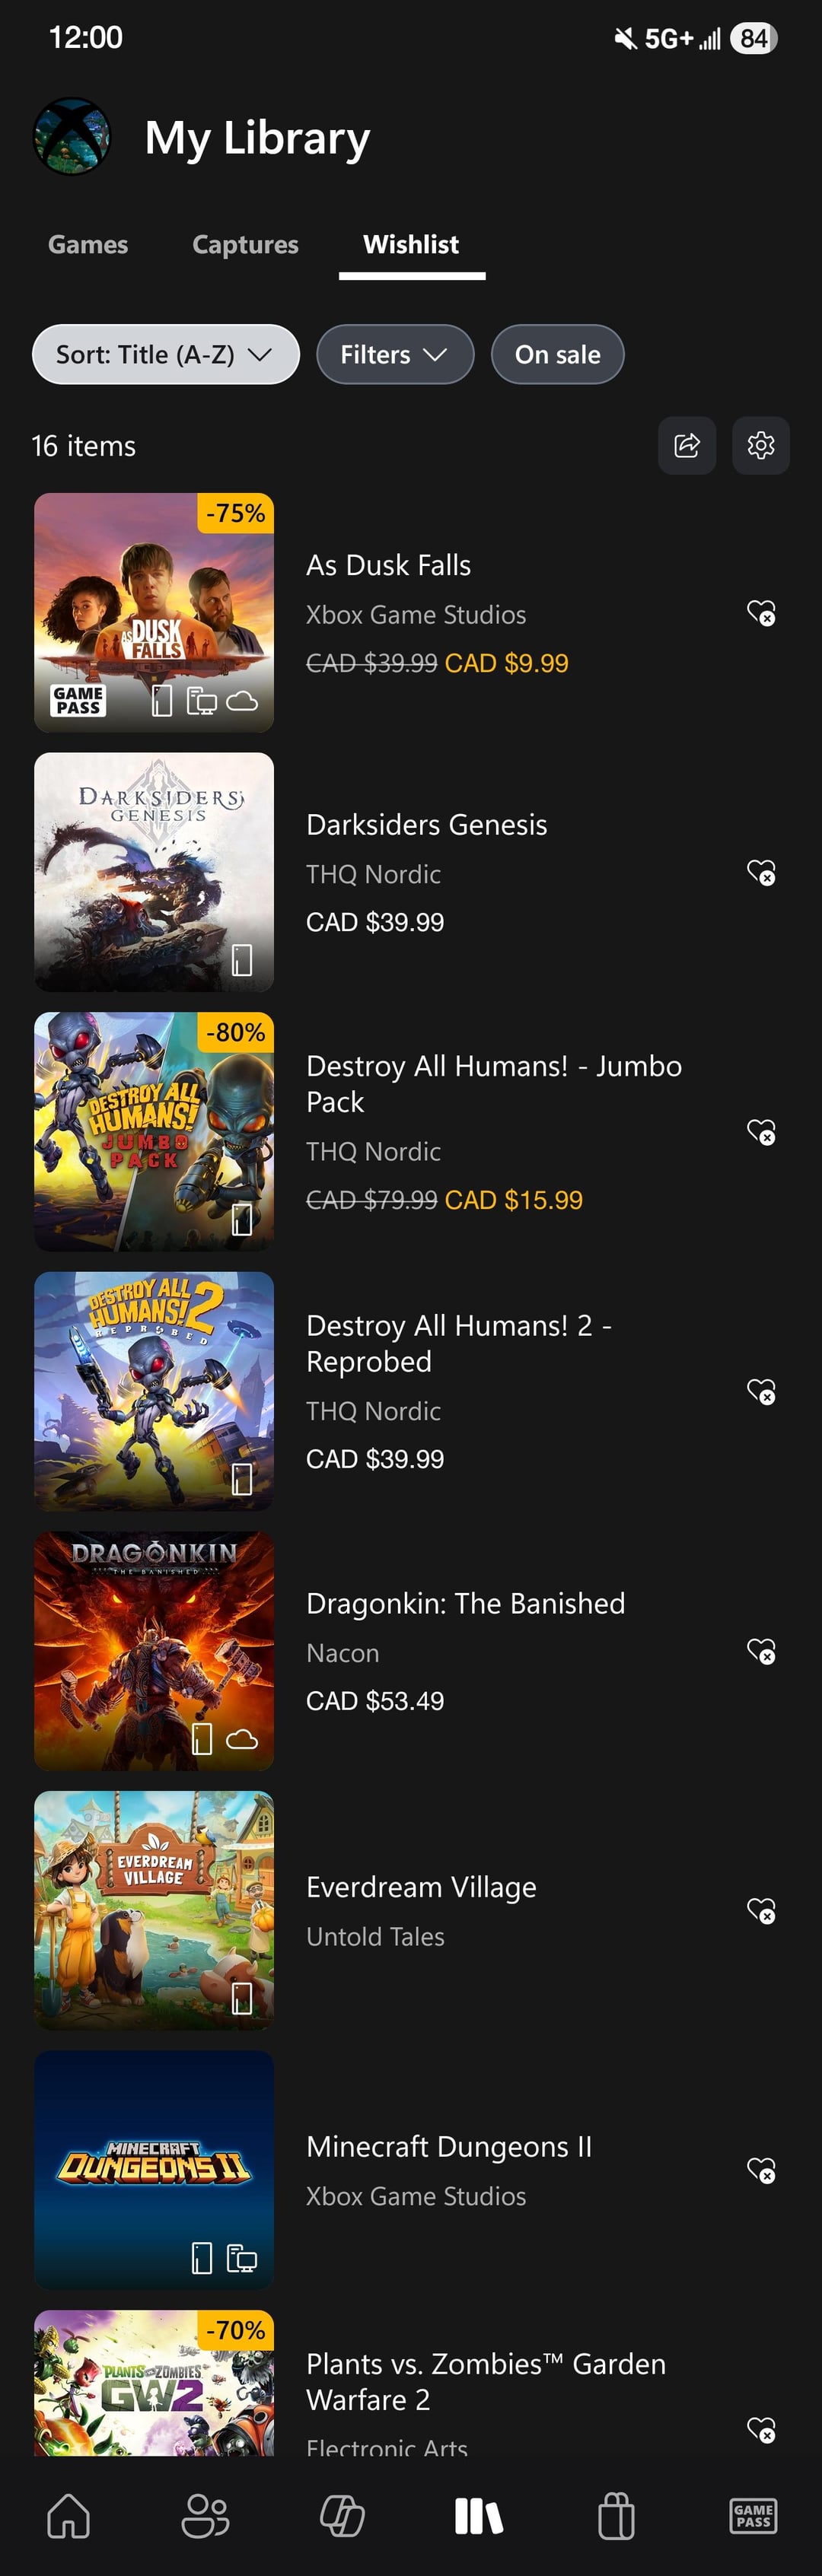Open the Filters dropdown
The image size is (822, 2576).
coord(394,354)
